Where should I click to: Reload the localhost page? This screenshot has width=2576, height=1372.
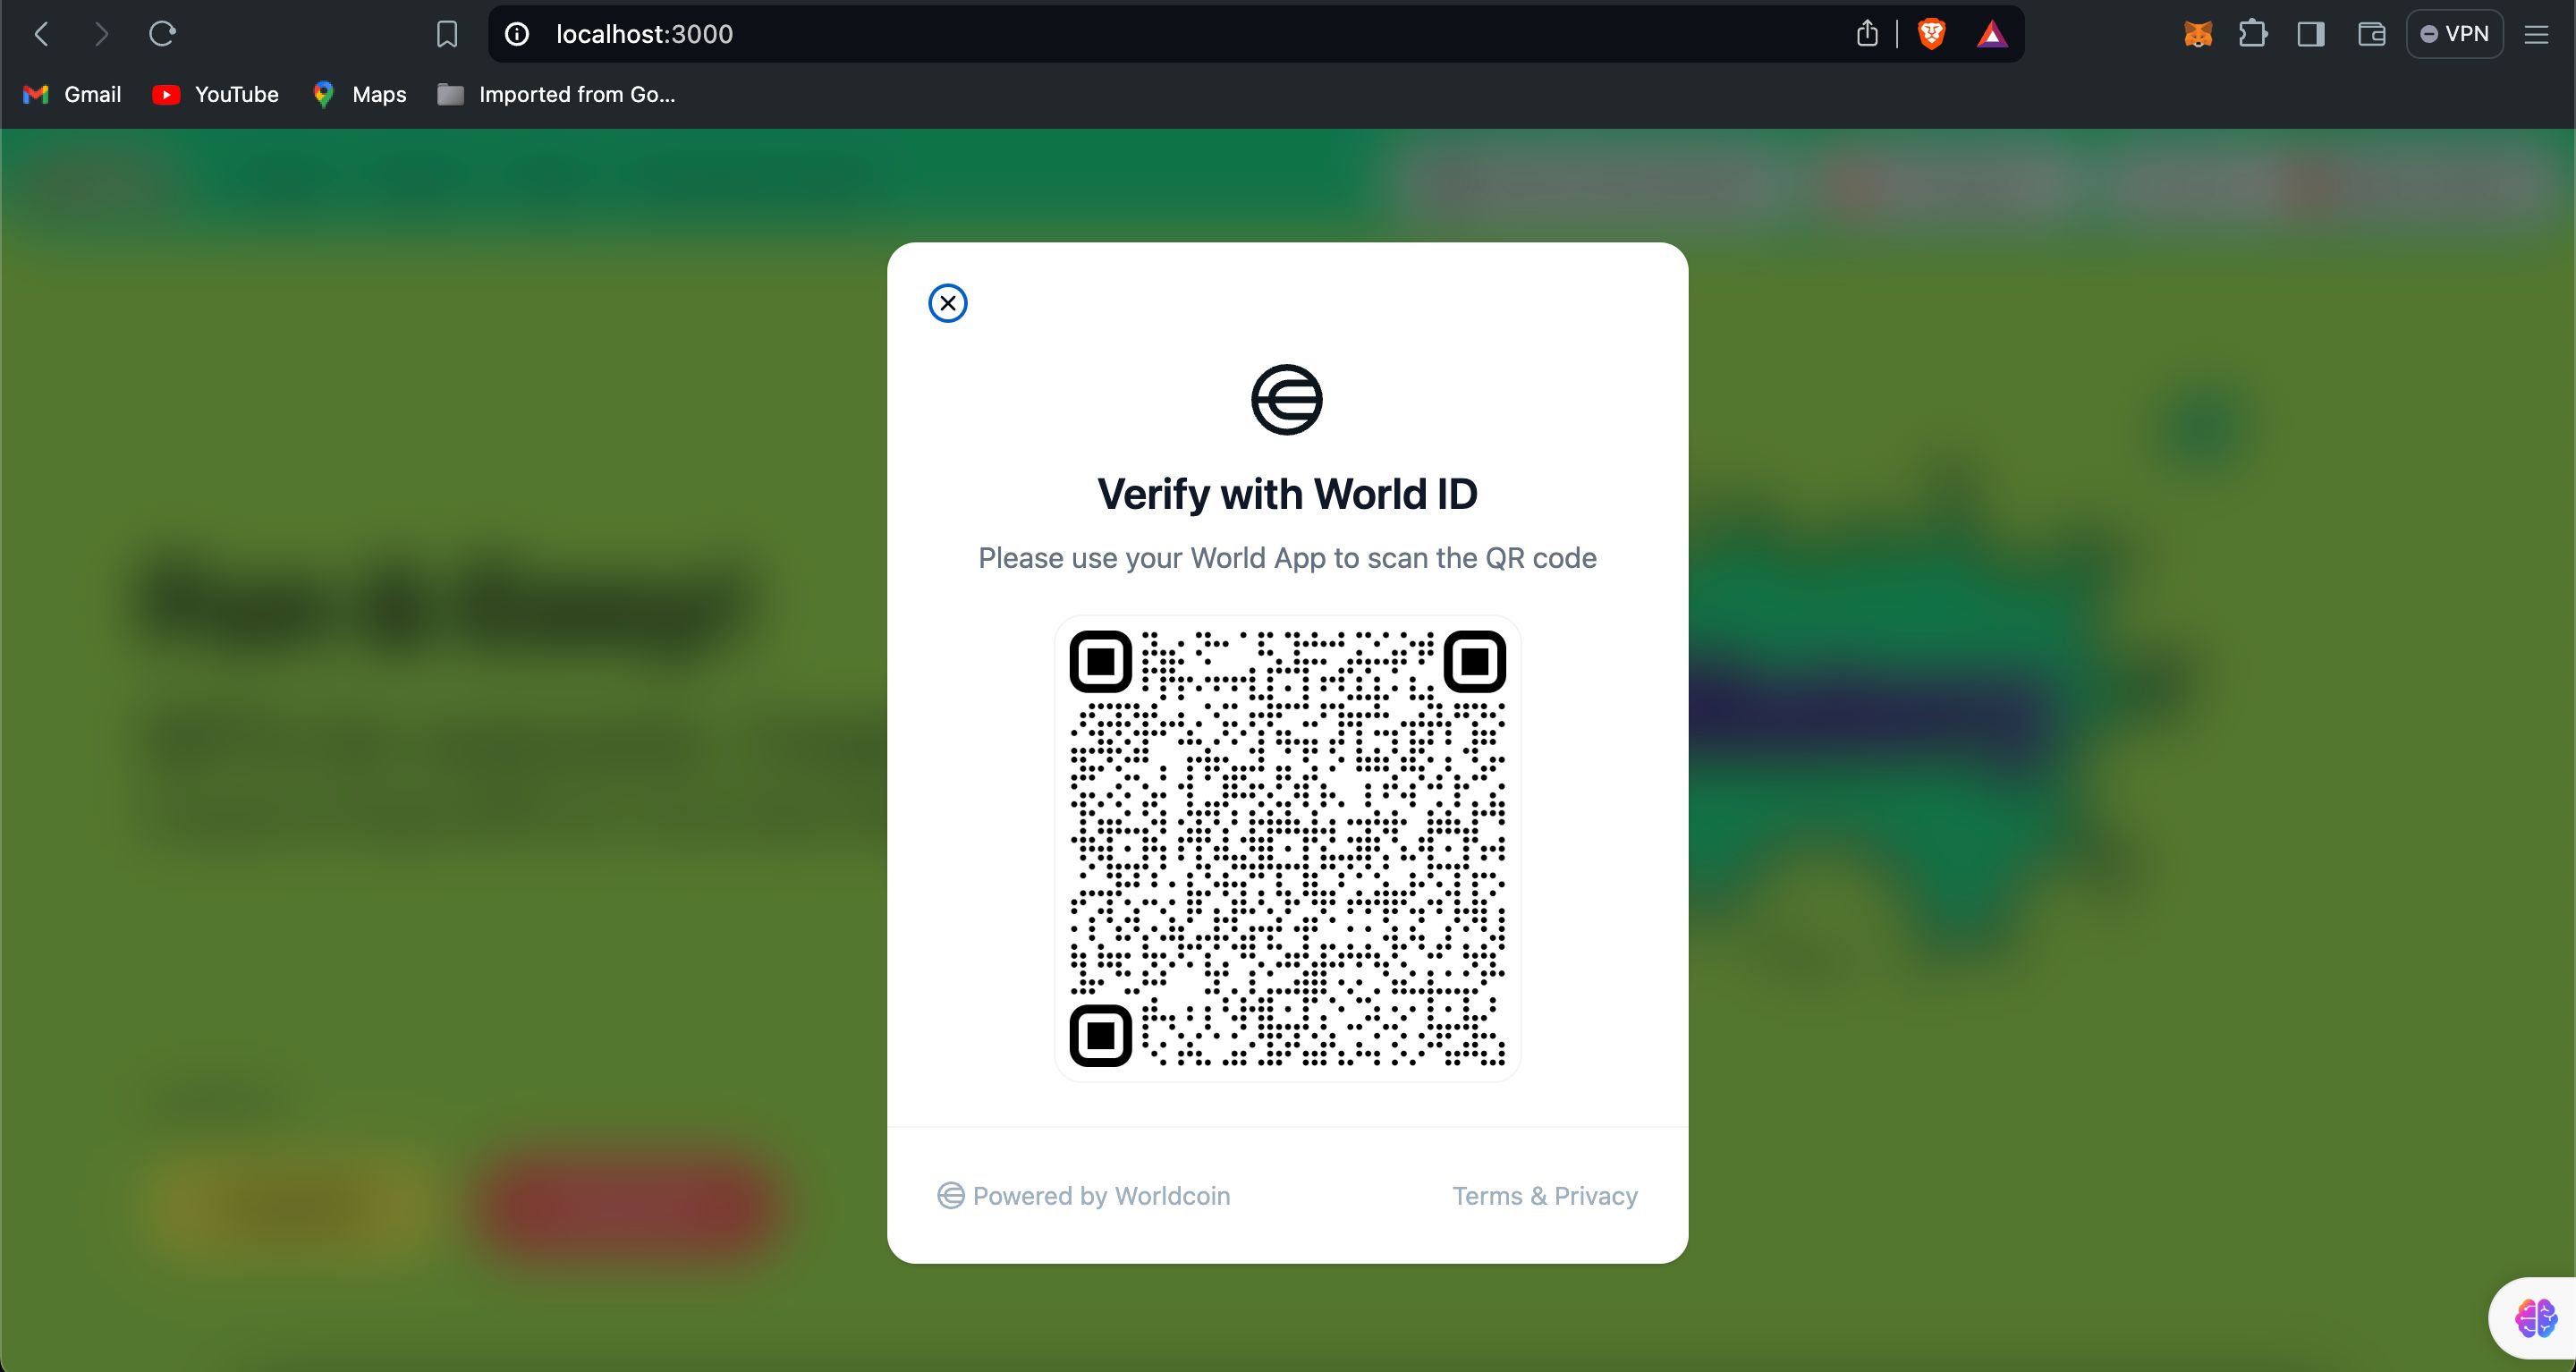coord(163,34)
